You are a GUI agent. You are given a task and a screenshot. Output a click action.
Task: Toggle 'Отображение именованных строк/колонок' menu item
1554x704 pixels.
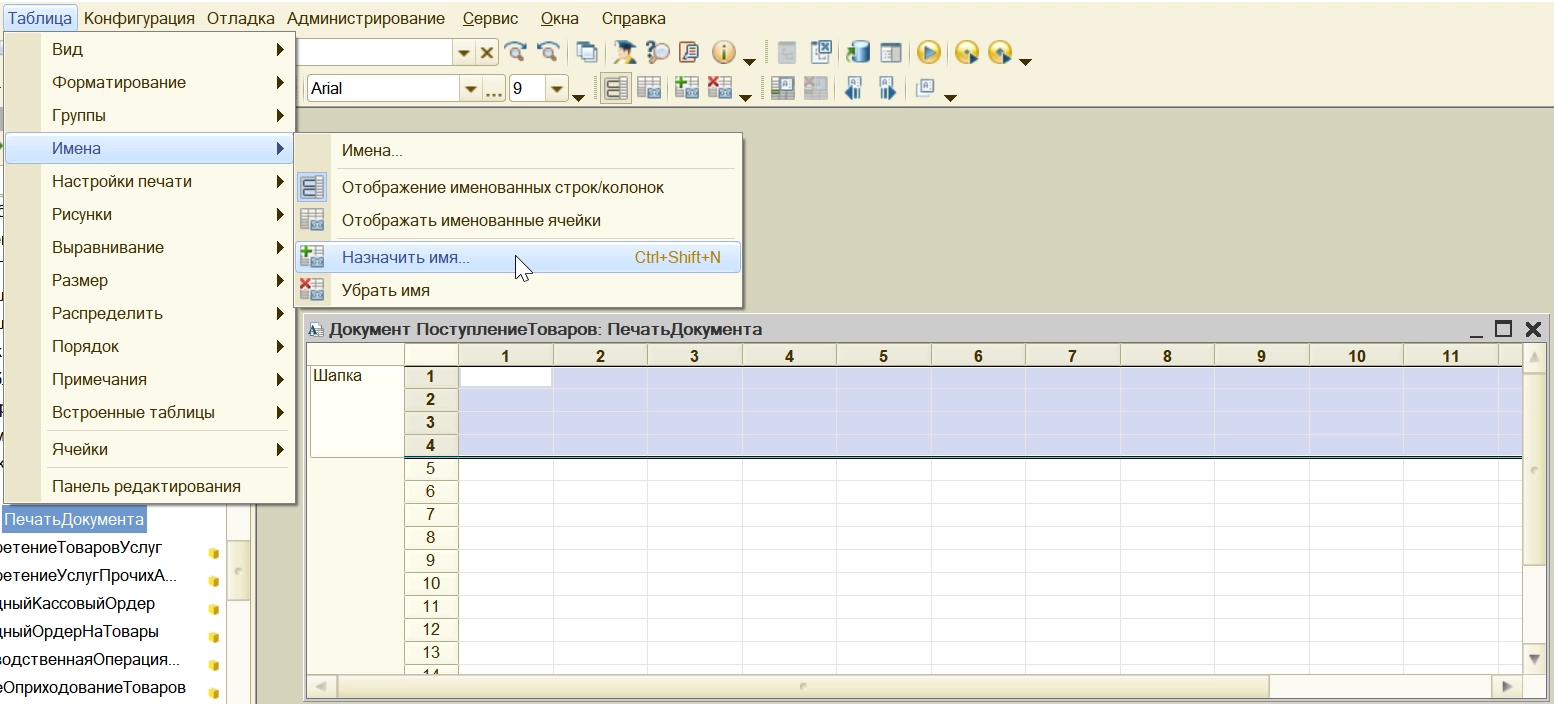coord(502,187)
